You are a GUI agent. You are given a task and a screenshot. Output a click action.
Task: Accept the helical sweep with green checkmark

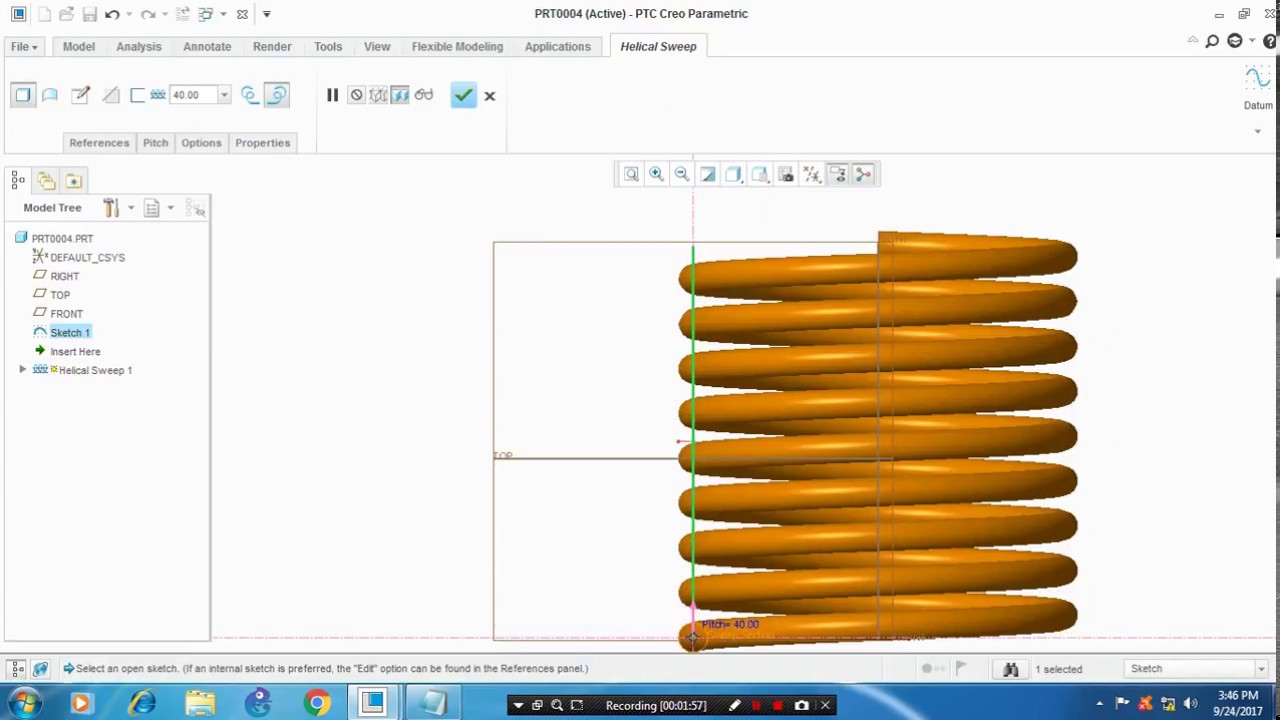click(463, 95)
